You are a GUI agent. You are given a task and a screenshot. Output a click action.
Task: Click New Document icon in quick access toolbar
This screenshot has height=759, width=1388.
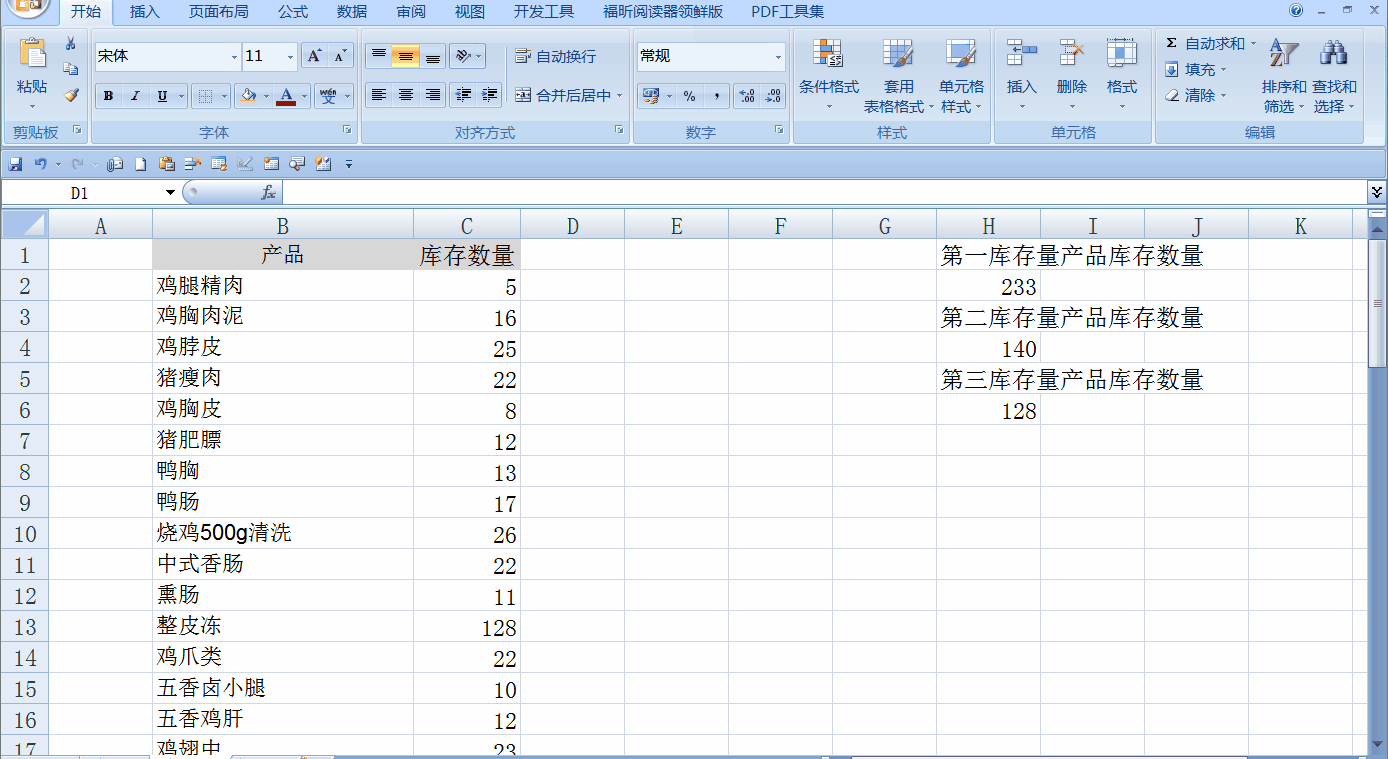(141, 164)
